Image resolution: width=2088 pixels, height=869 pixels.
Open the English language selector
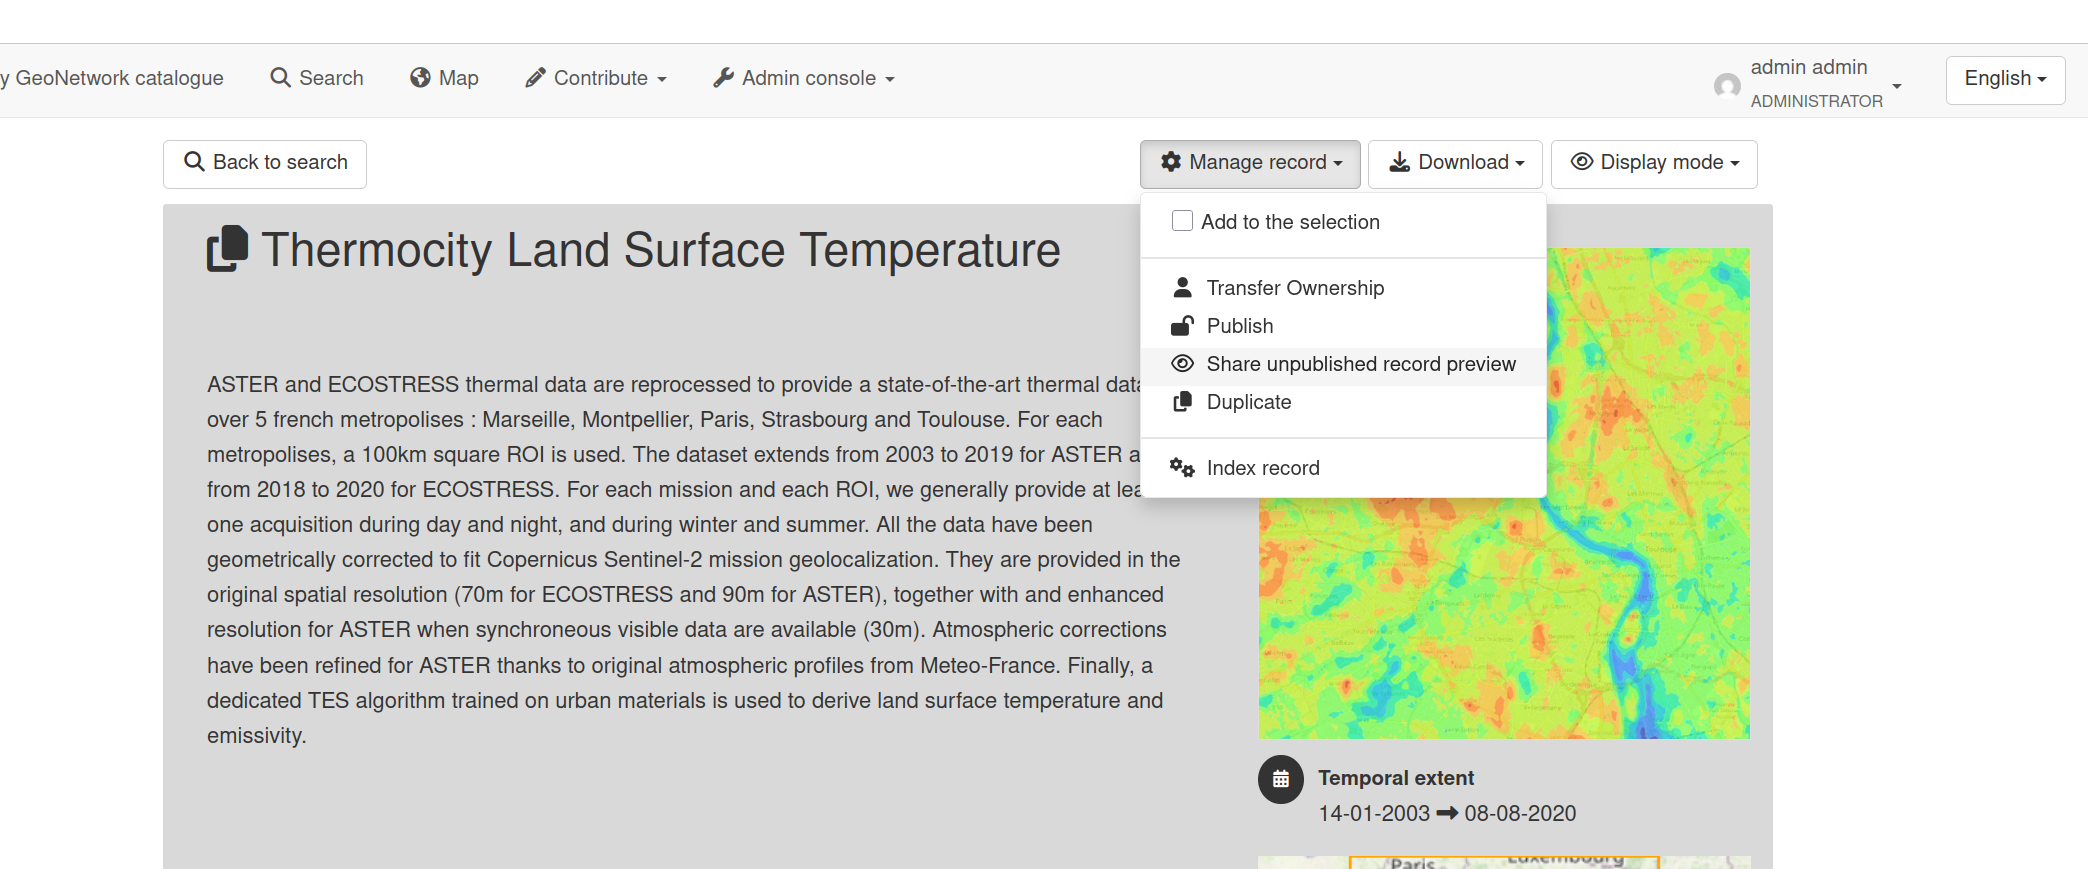point(2004,79)
